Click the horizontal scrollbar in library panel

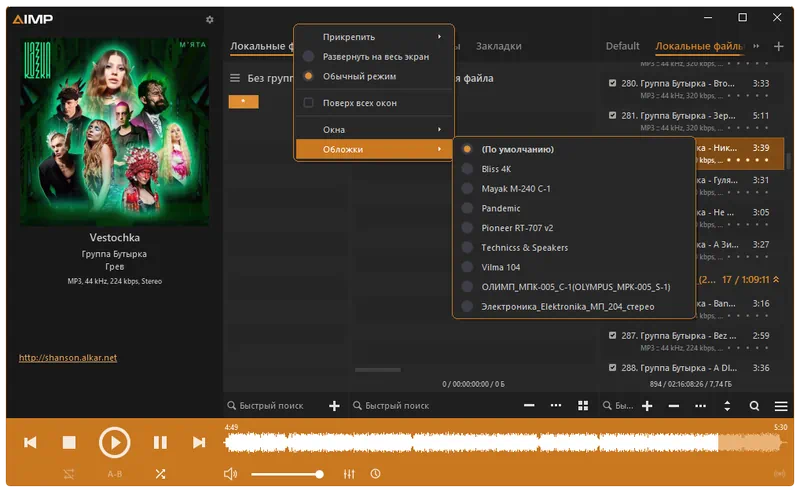click(378, 370)
